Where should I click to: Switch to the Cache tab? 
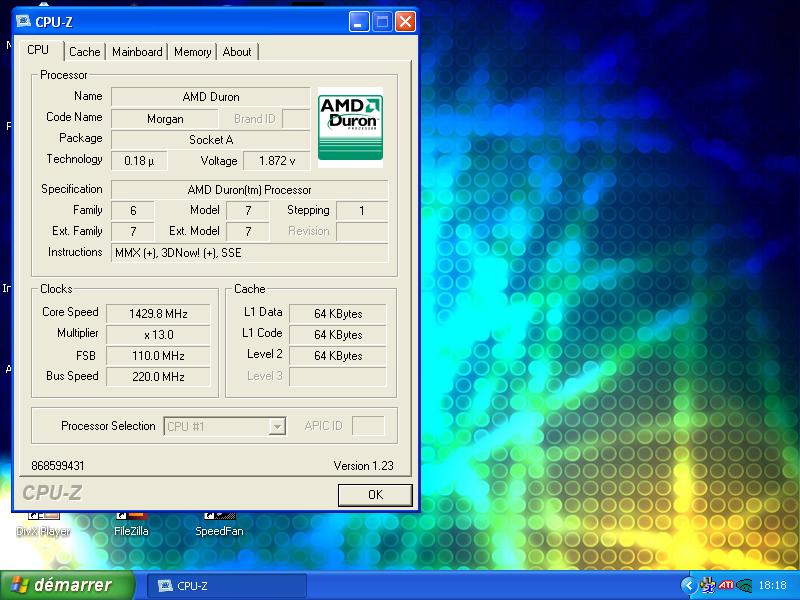85,52
